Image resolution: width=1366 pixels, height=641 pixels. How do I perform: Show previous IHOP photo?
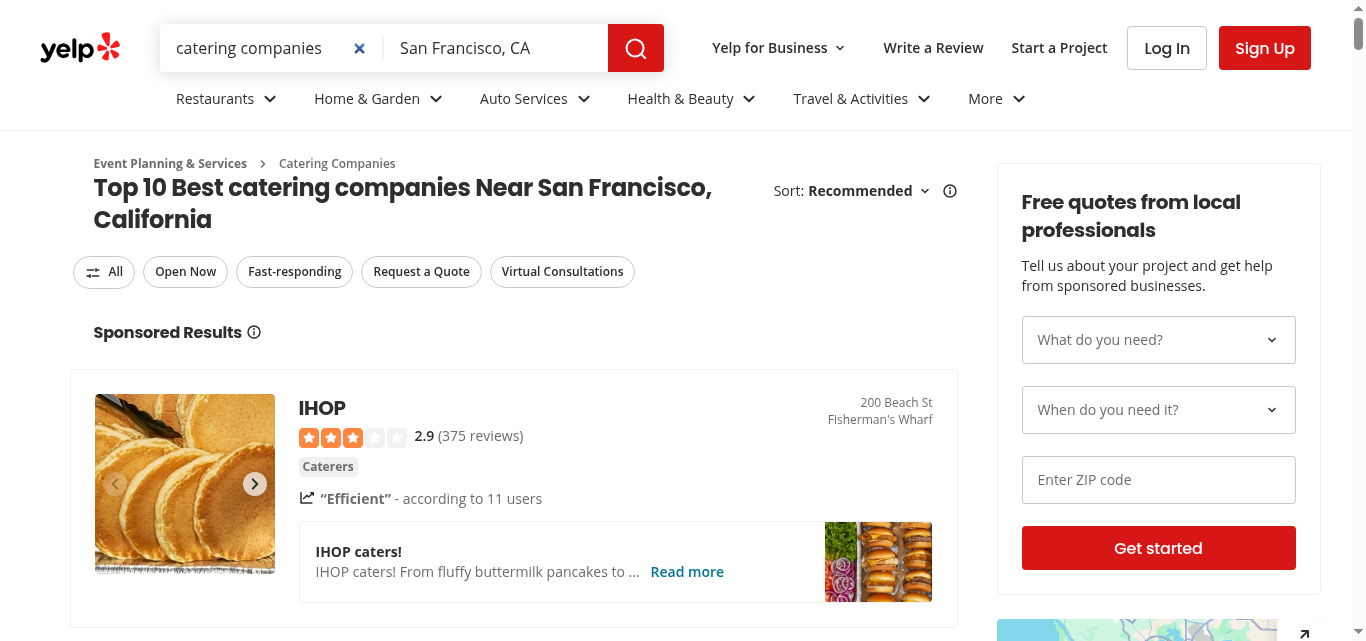tap(115, 484)
